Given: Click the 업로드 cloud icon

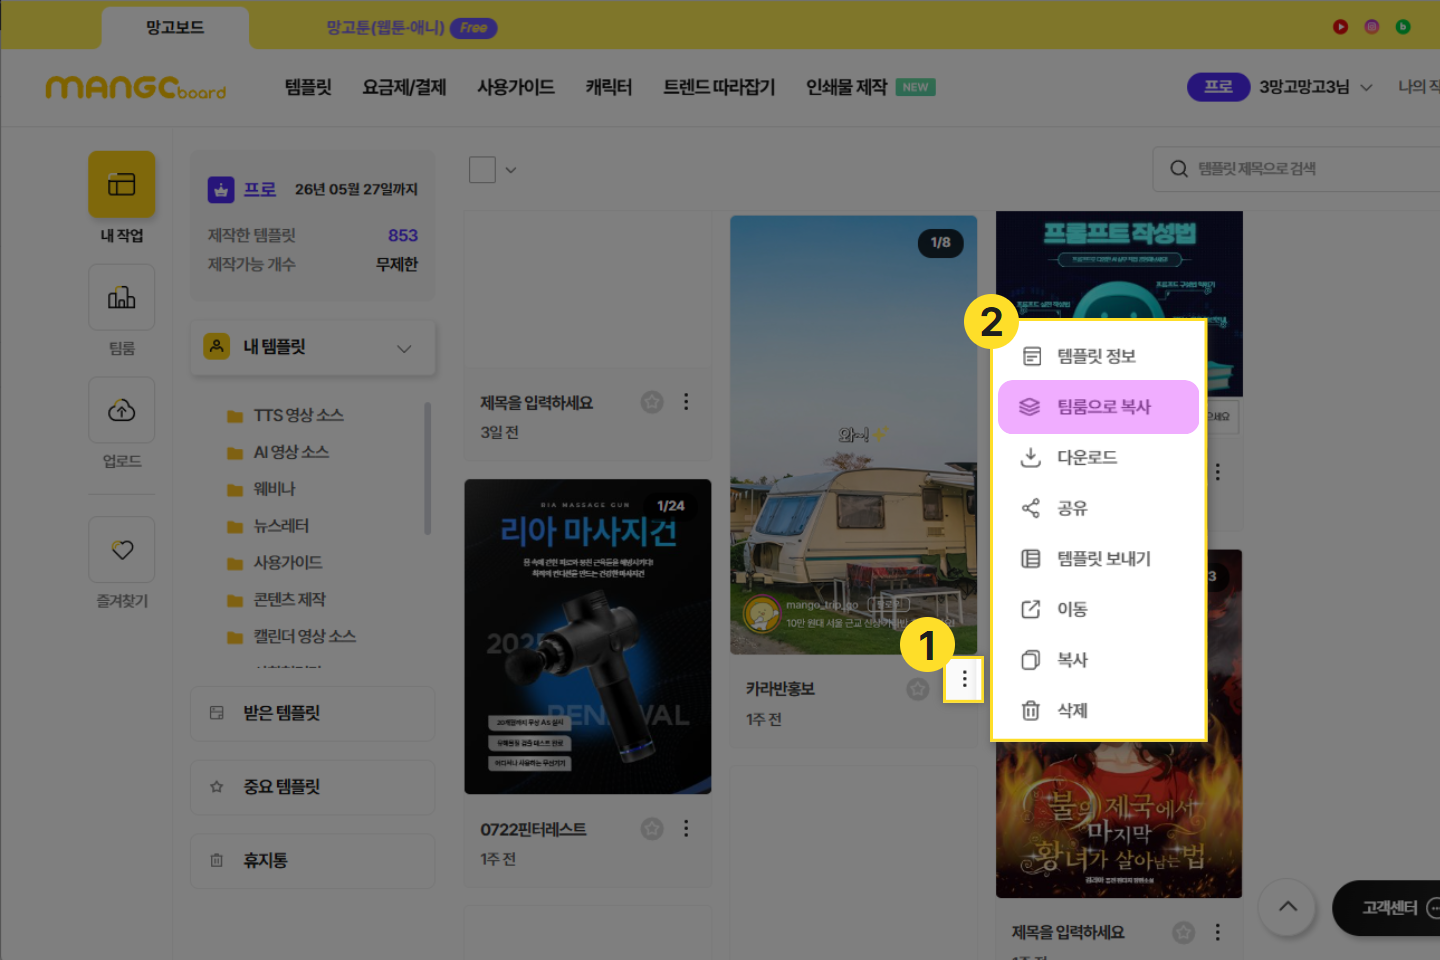Looking at the screenshot, I should (x=121, y=410).
